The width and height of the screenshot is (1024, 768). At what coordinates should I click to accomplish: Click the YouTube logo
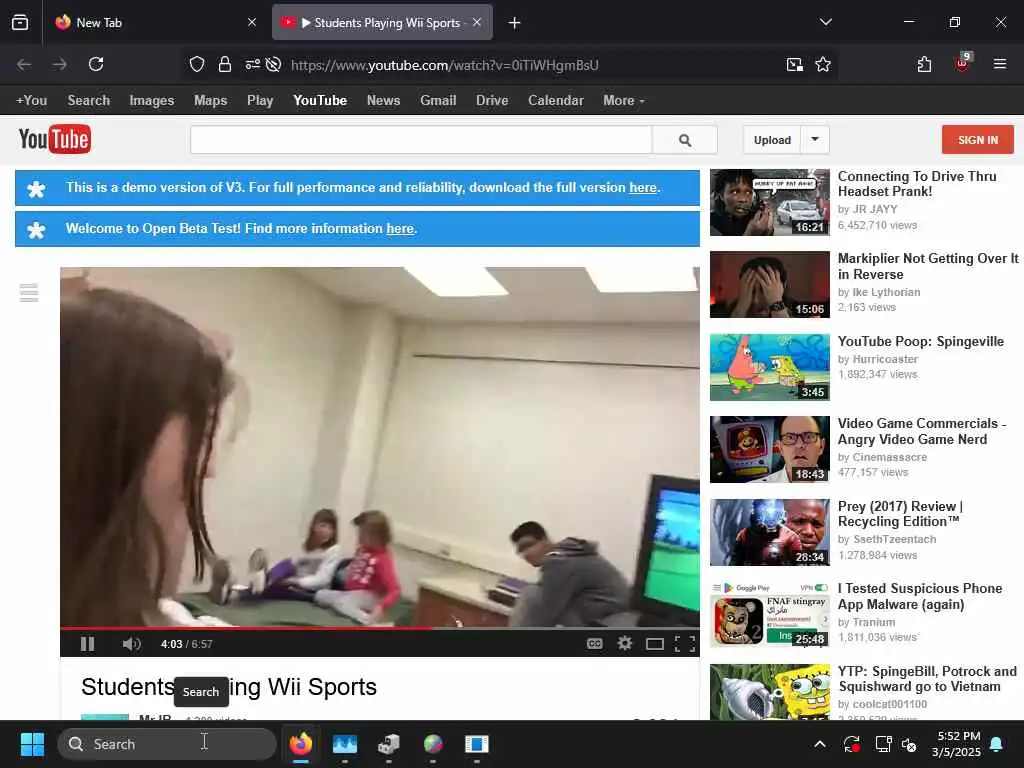point(55,139)
